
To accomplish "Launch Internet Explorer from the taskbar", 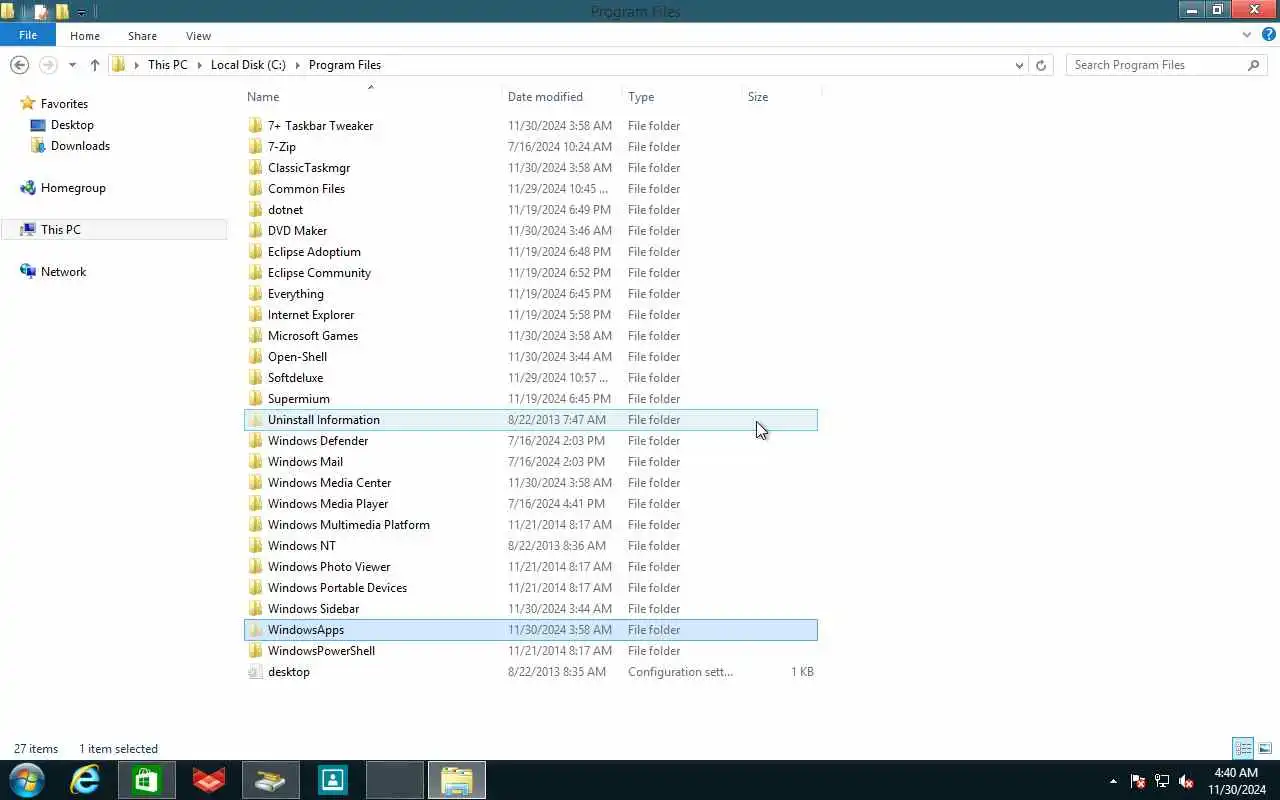I will click(85, 780).
